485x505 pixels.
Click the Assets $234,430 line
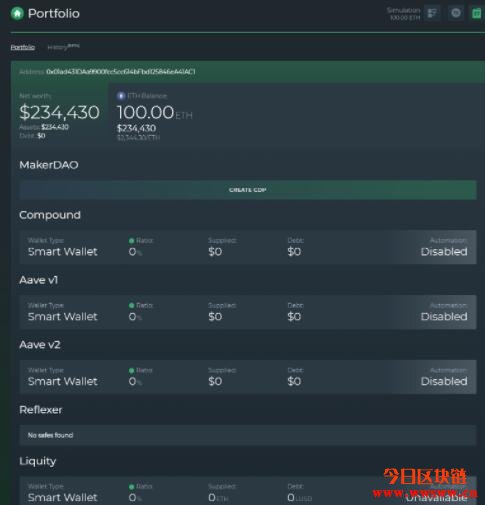pyautogui.click(x=44, y=127)
